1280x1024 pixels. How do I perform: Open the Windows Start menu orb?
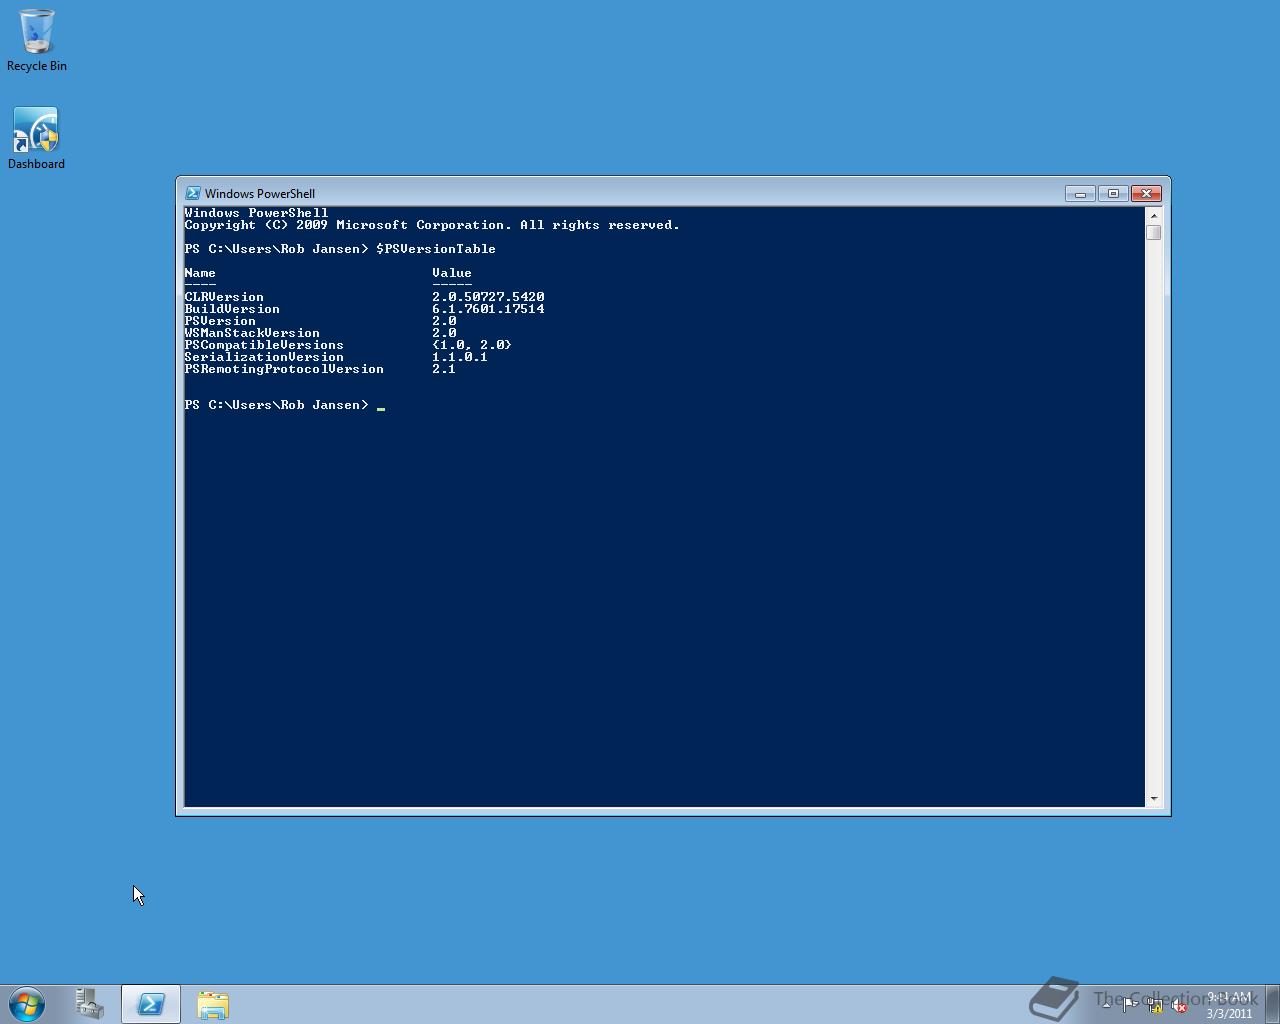tap(27, 1004)
